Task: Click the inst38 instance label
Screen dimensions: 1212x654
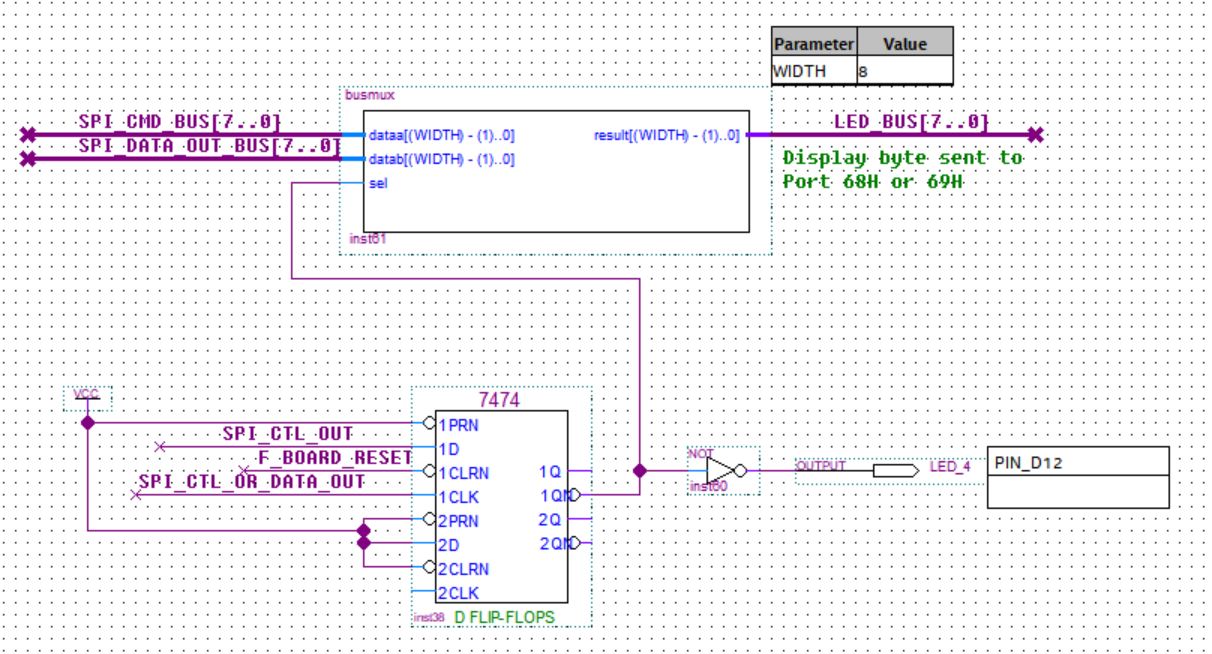Action: (x=429, y=618)
